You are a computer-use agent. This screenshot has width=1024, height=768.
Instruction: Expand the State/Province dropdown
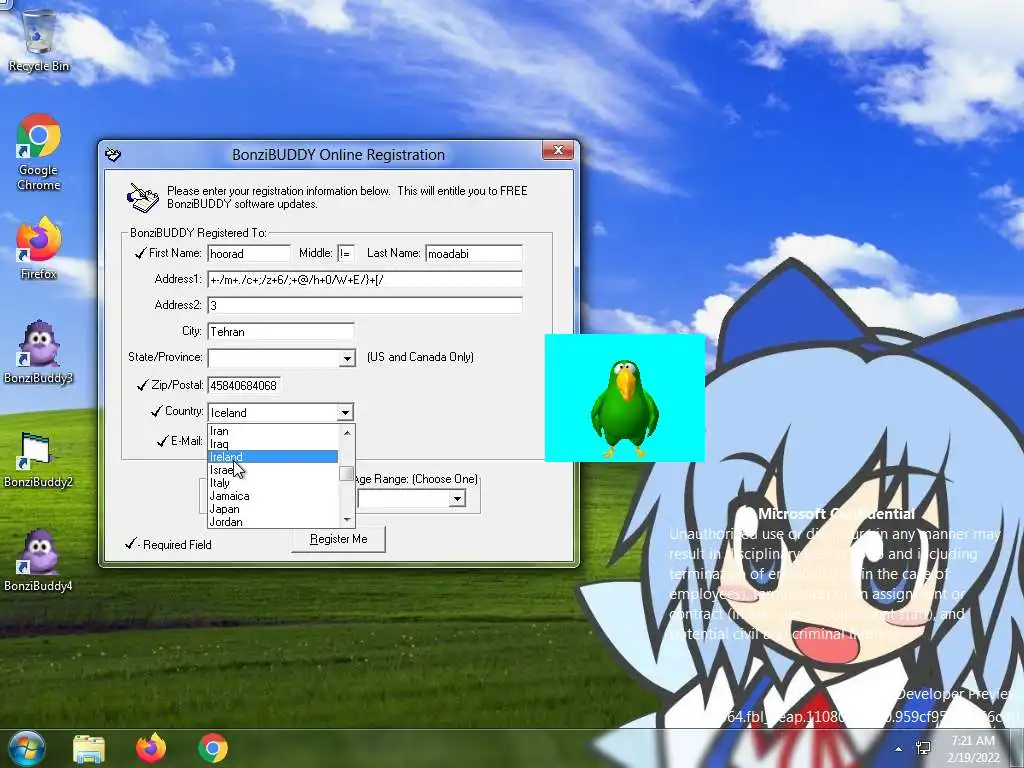tap(347, 358)
